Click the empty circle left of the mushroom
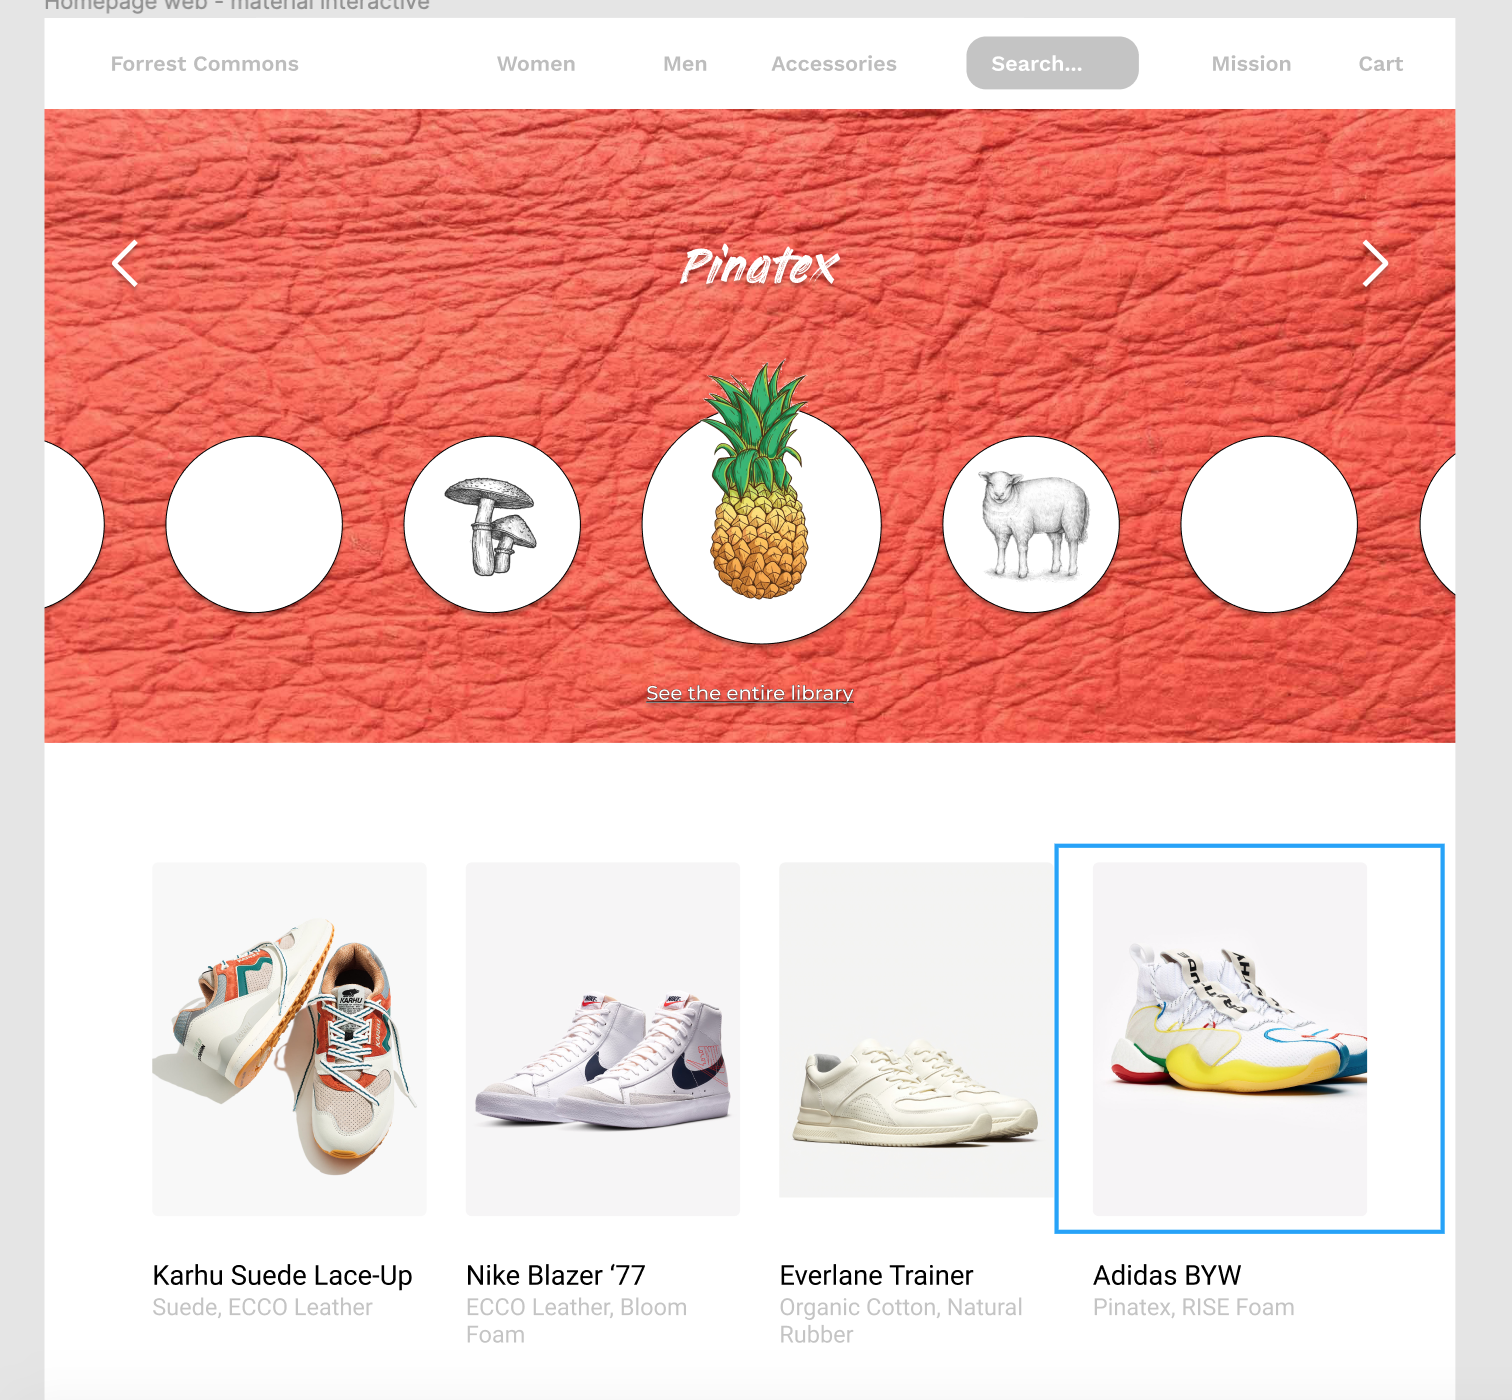1512x1400 pixels. click(254, 524)
